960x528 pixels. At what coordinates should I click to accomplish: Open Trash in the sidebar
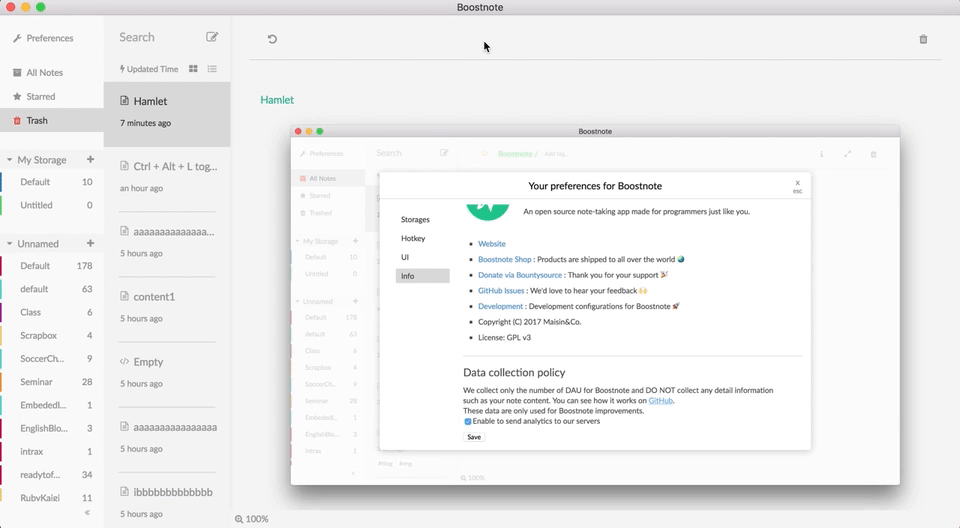coord(51,121)
